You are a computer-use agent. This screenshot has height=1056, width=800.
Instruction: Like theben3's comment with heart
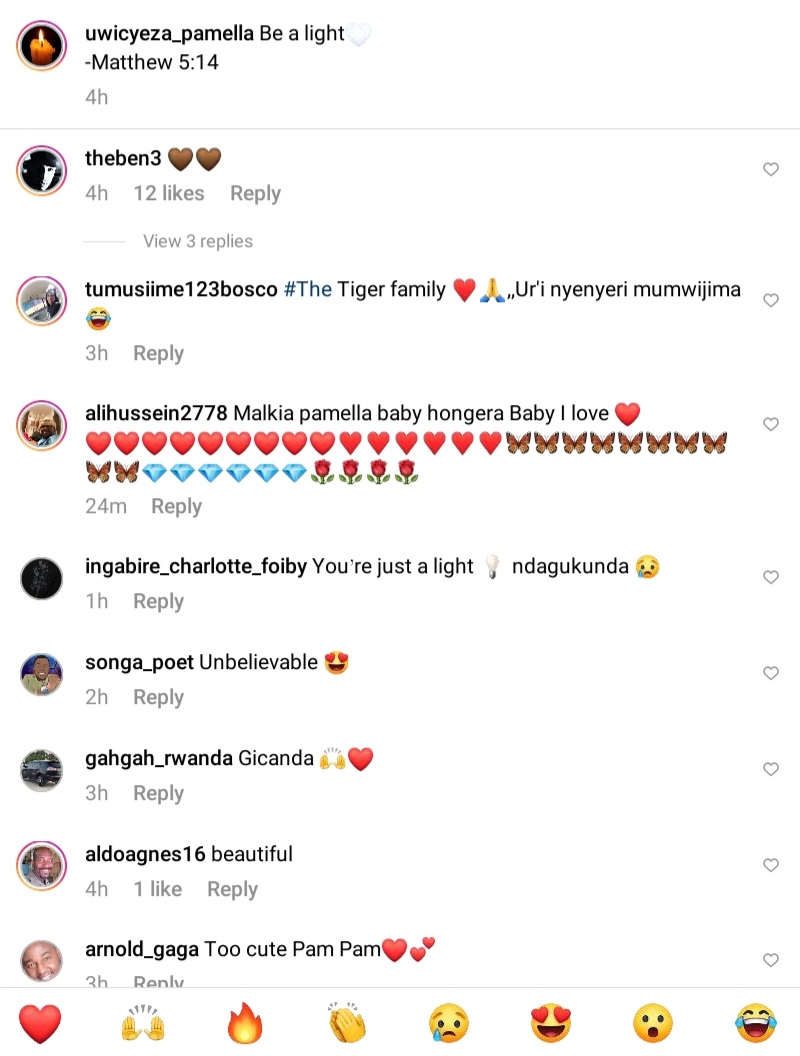point(771,169)
